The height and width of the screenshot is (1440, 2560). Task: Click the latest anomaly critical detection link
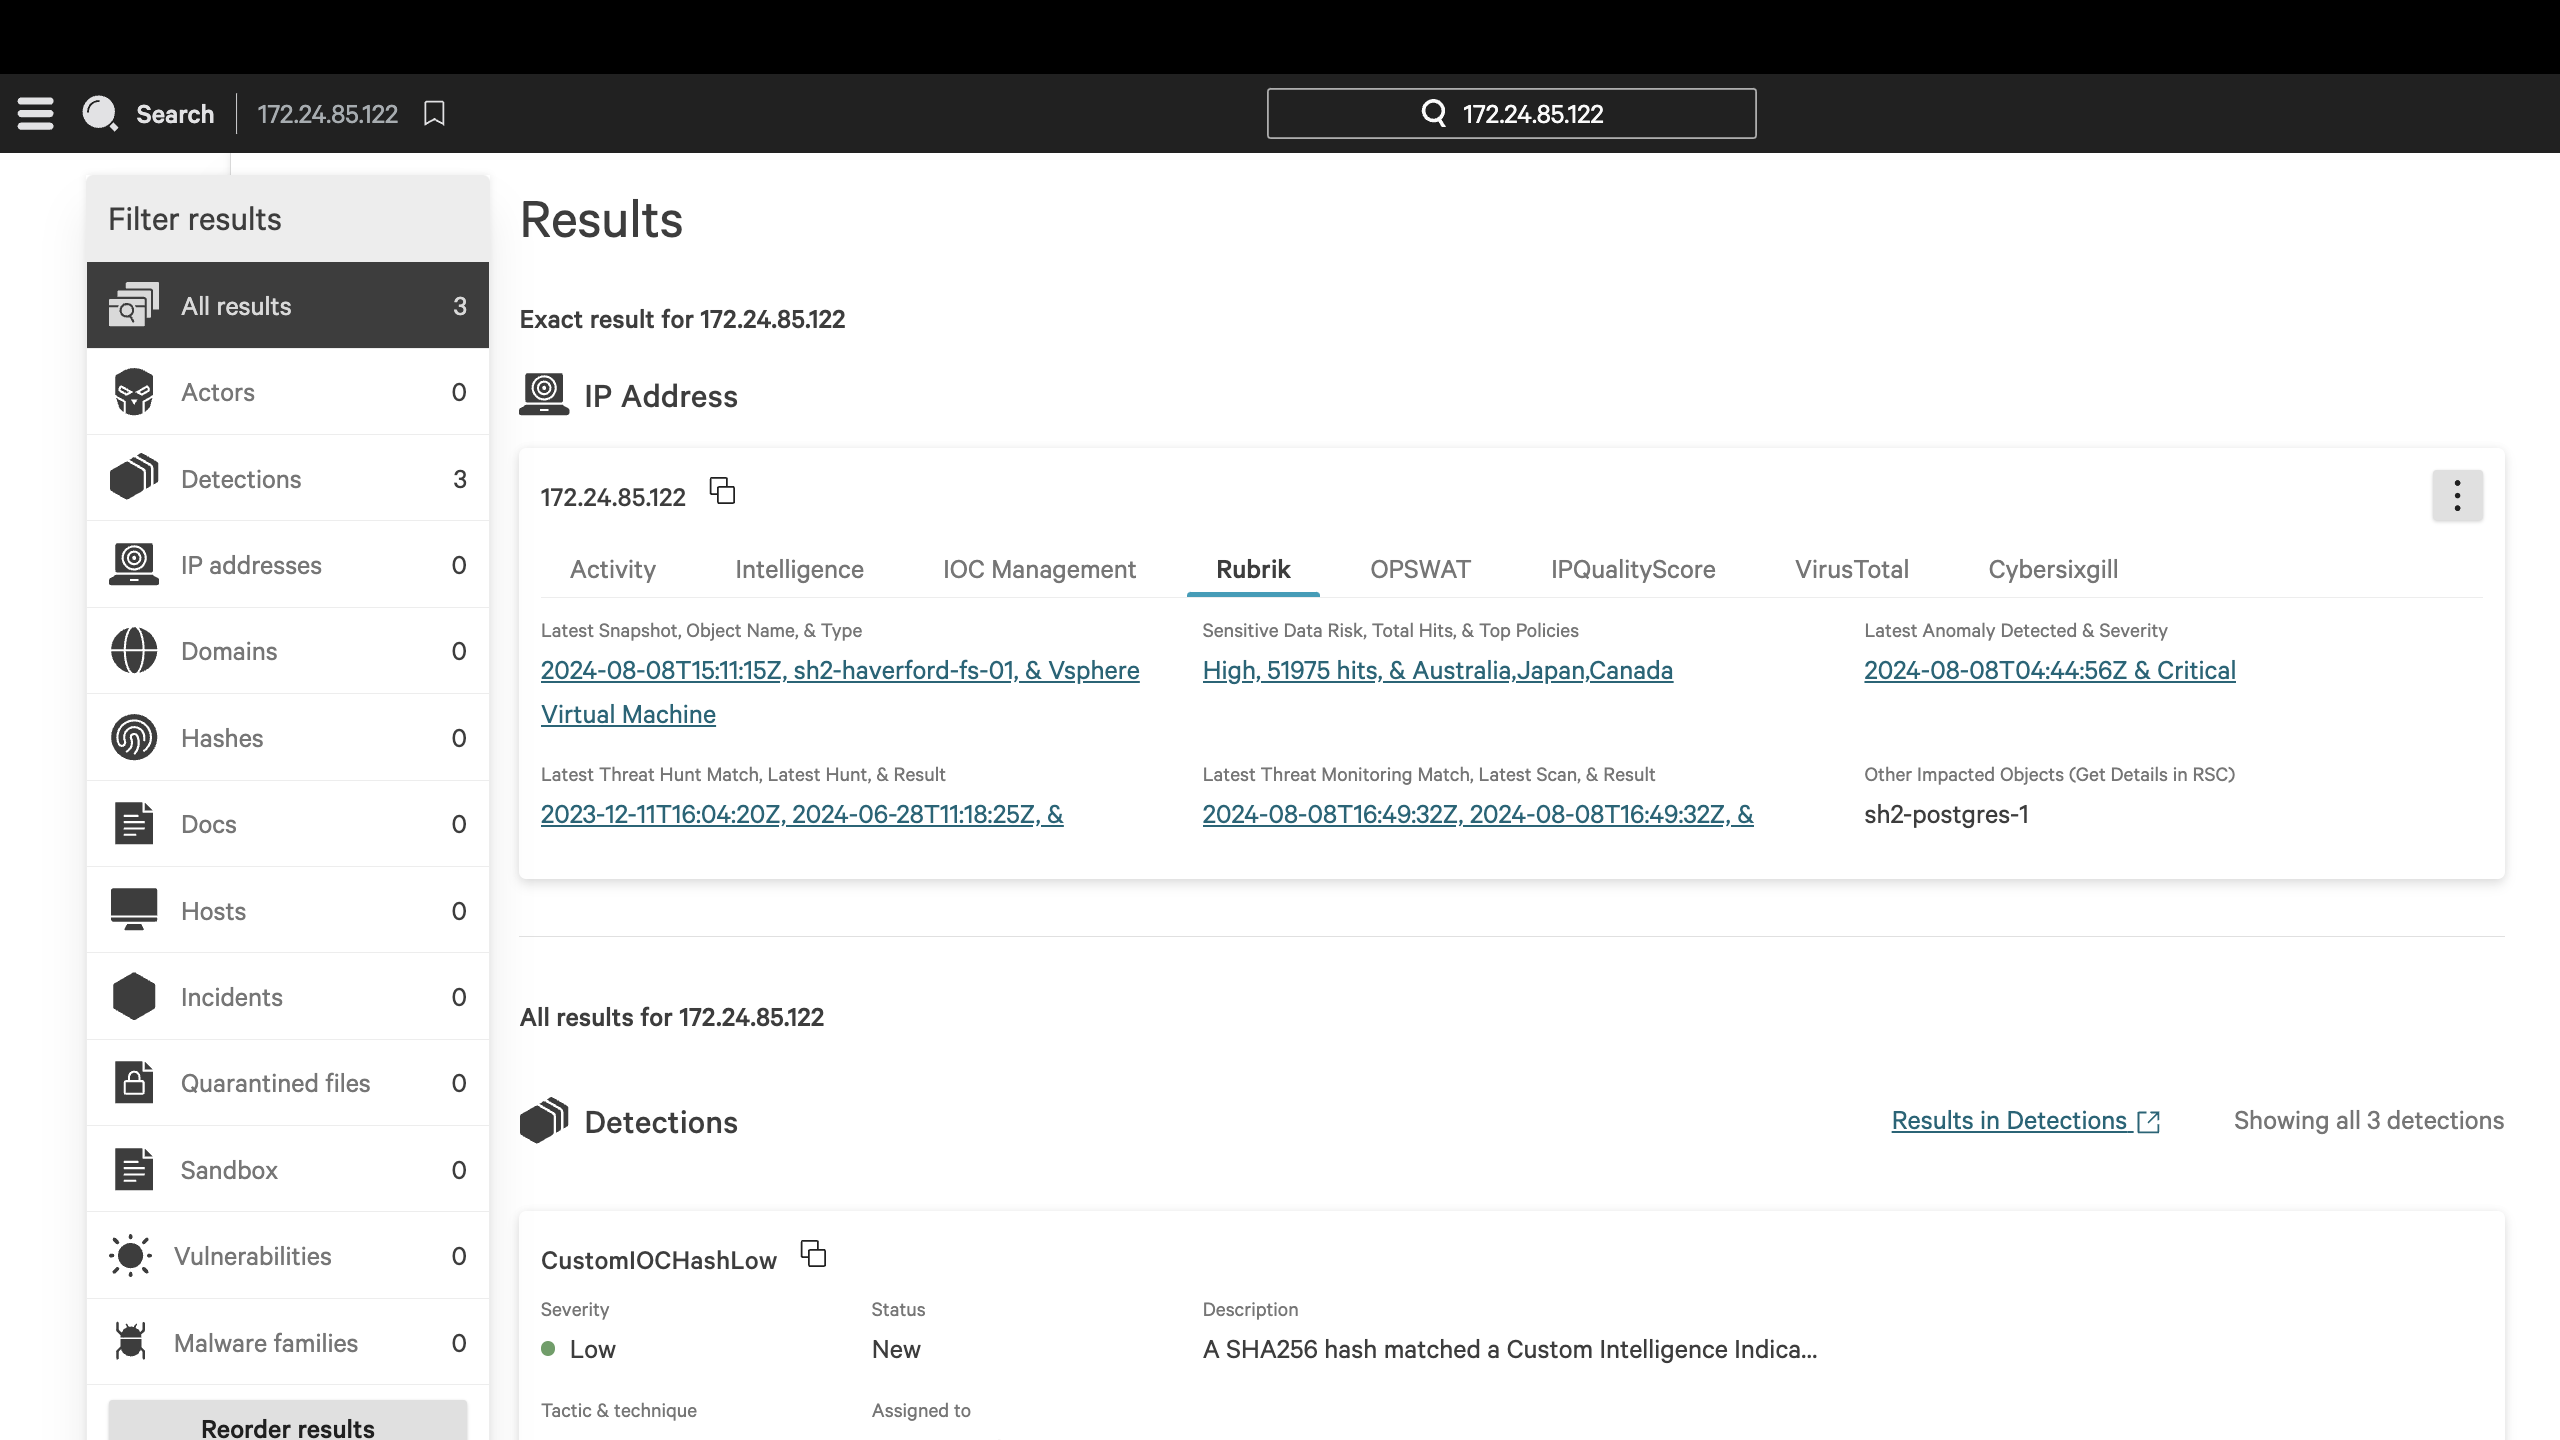pyautogui.click(x=2050, y=670)
